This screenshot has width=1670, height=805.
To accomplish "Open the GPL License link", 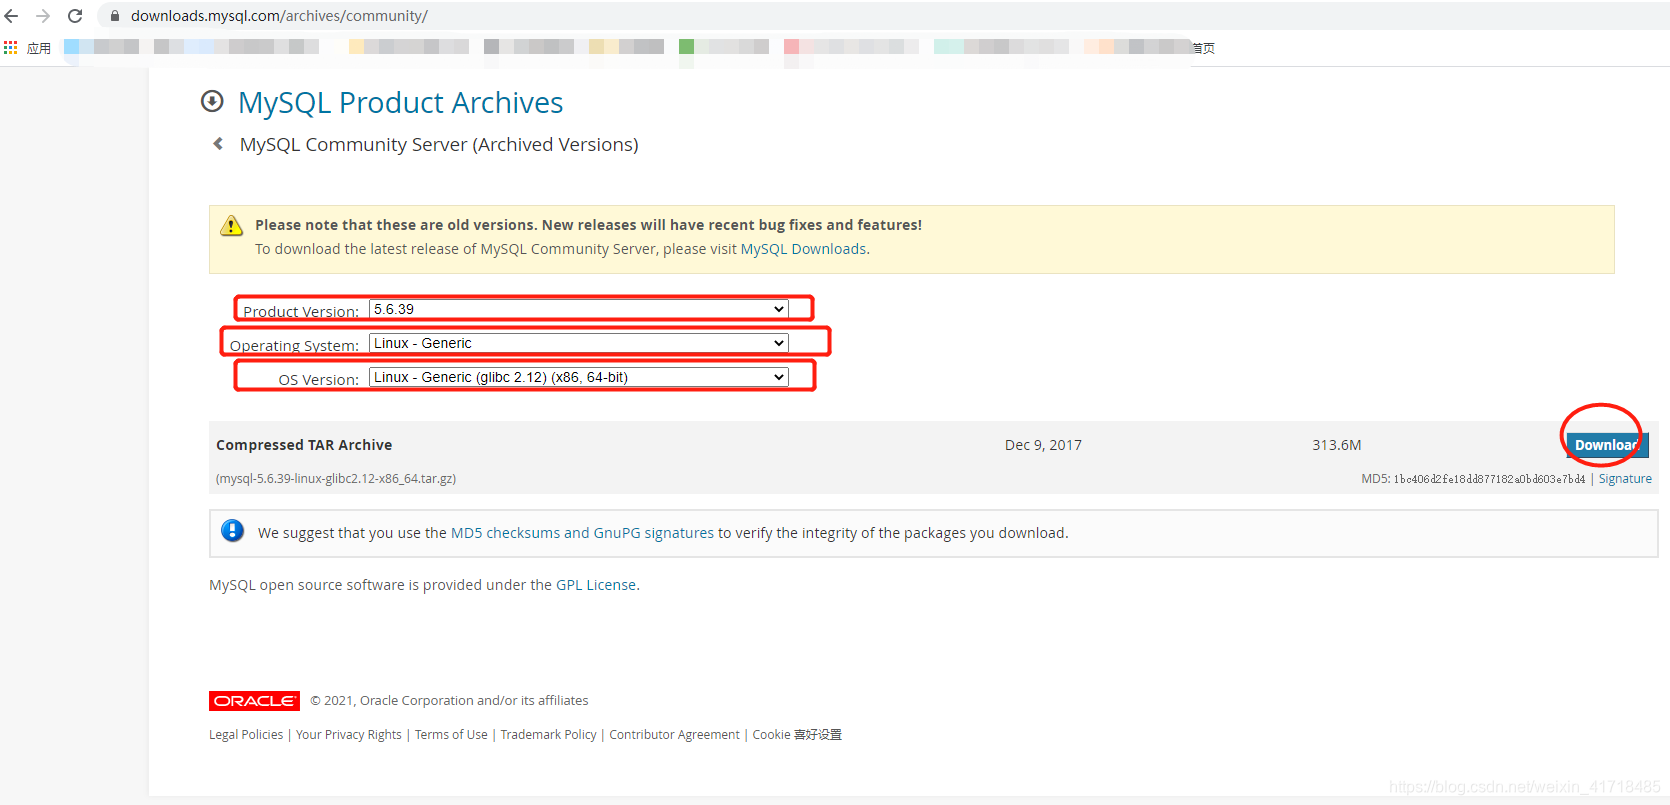I will coord(596,585).
